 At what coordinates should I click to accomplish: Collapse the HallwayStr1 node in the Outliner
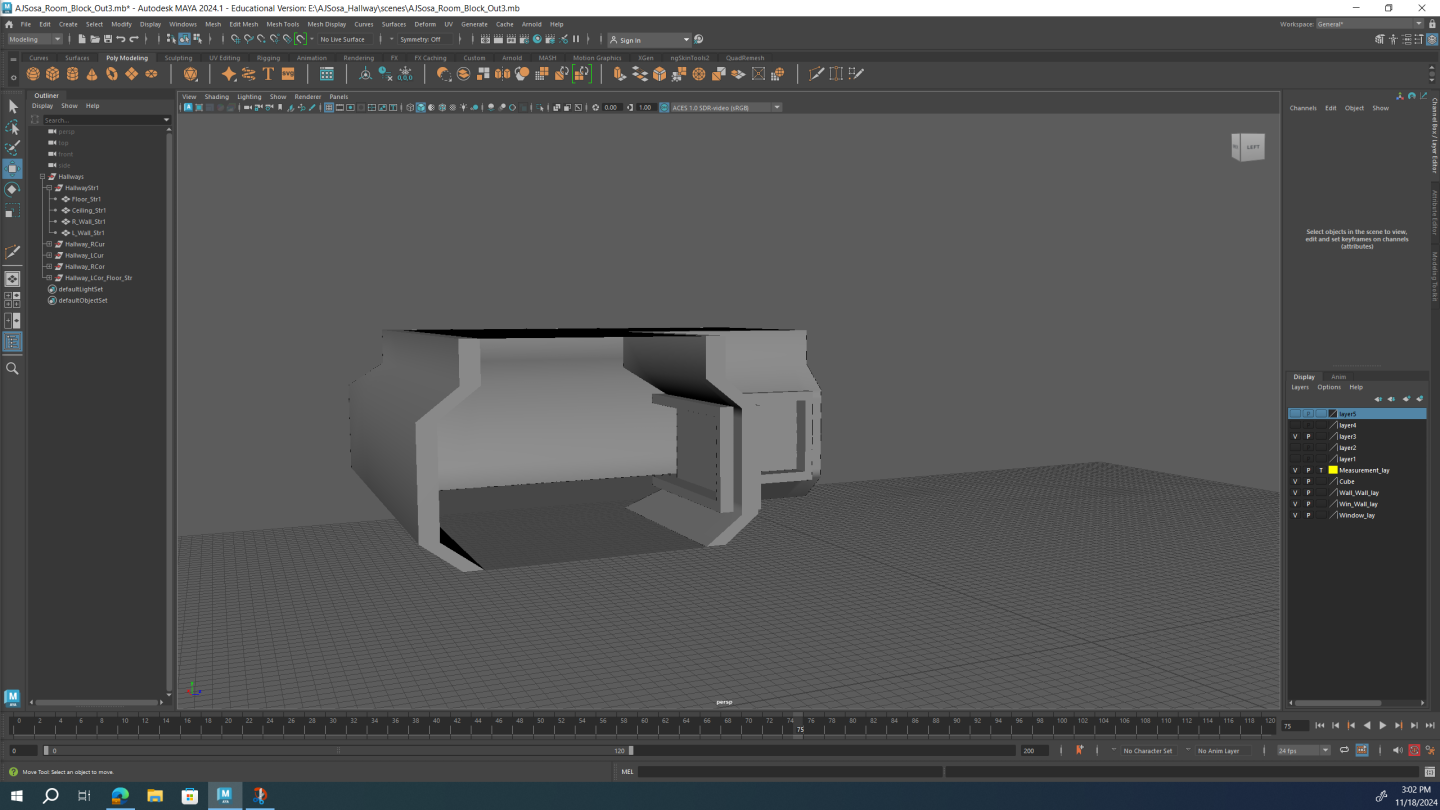pos(48,188)
